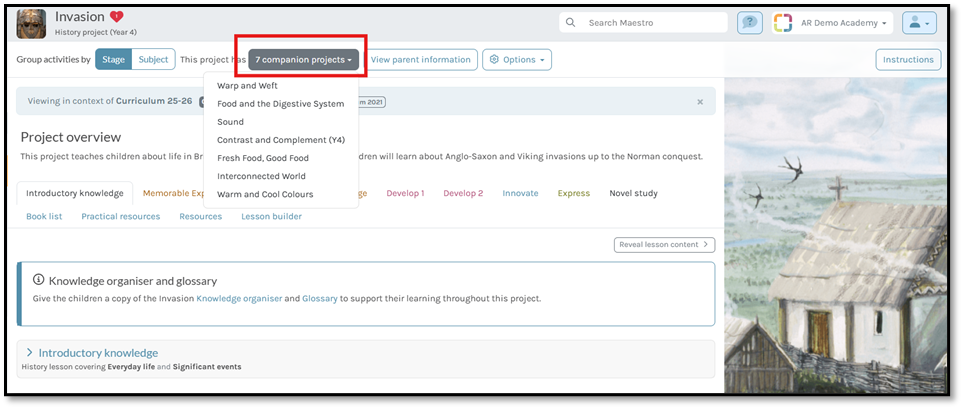The width and height of the screenshot is (963, 409).
Task: Open the Options dropdown
Action: pyautogui.click(x=516, y=60)
